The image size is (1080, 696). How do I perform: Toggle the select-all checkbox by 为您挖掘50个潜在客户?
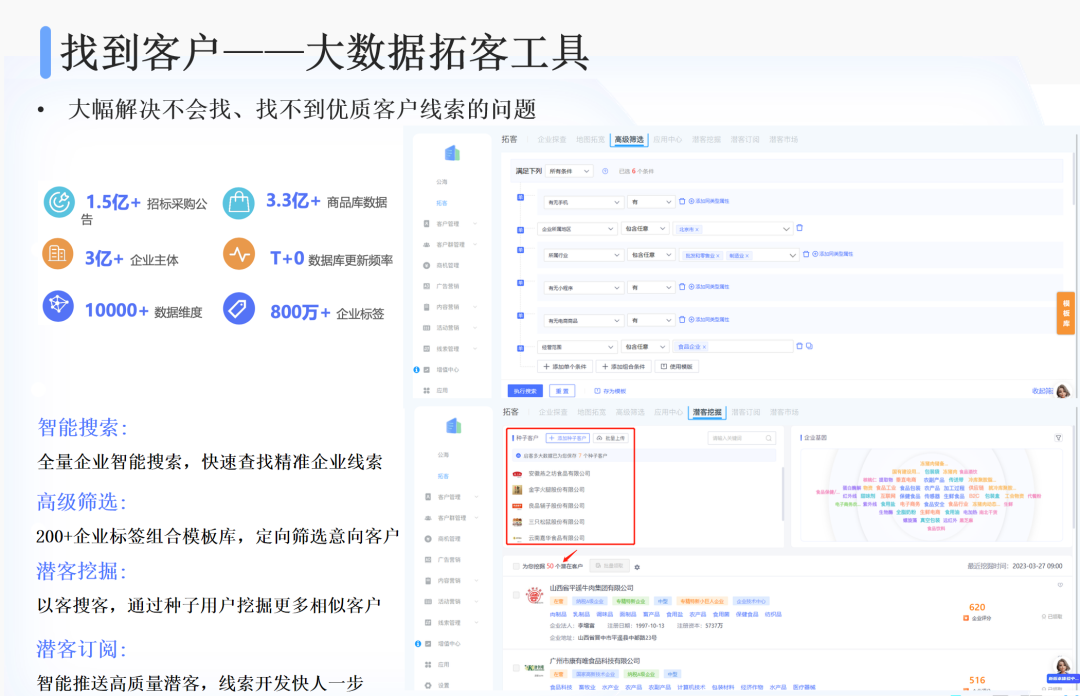pyautogui.click(x=515, y=566)
